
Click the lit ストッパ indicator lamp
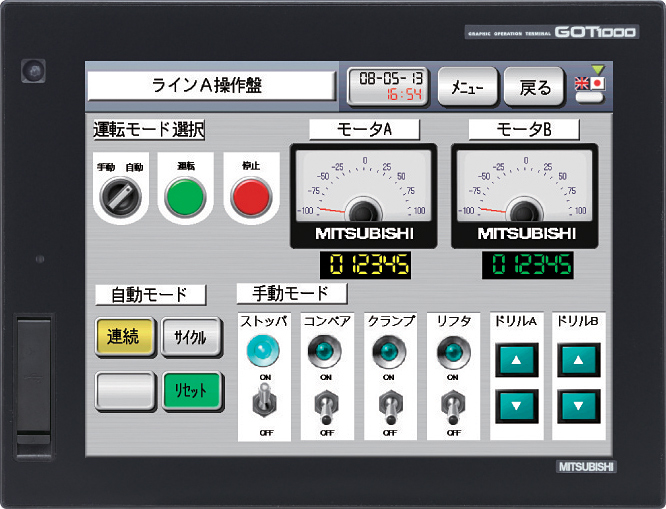click(x=263, y=350)
